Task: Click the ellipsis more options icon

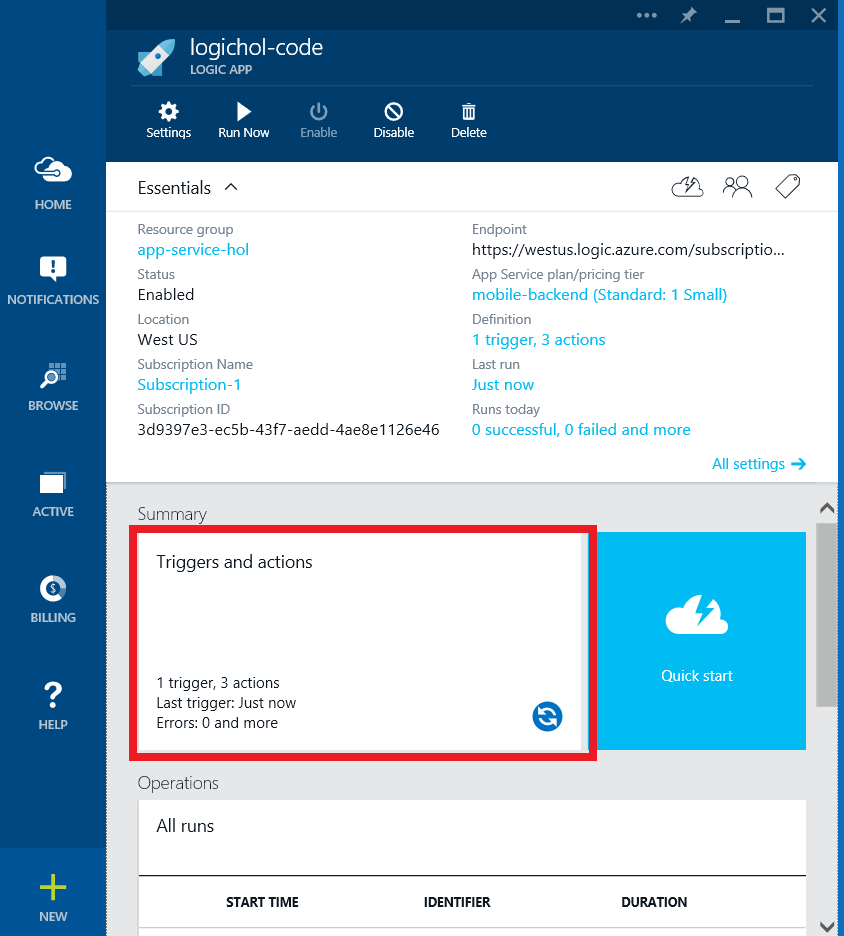Action: pos(646,16)
